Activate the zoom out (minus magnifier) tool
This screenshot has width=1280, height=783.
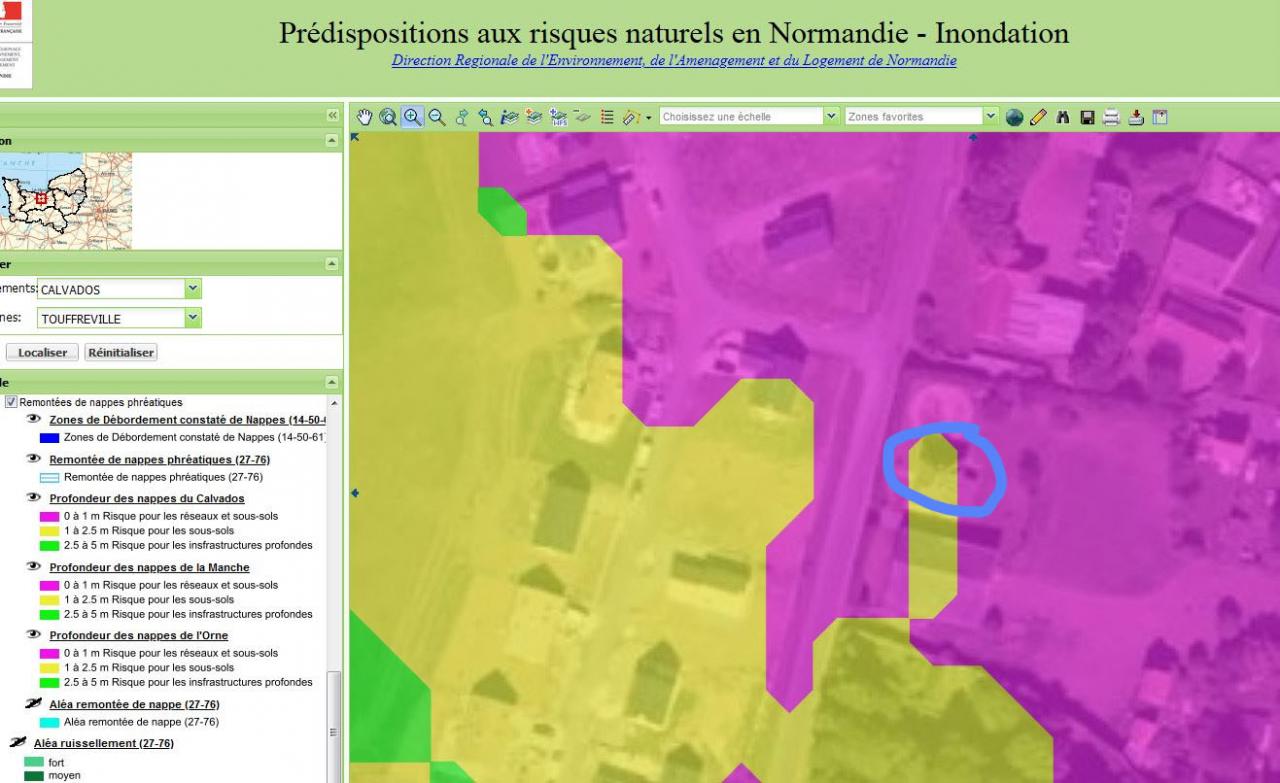(x=437, y=117)
